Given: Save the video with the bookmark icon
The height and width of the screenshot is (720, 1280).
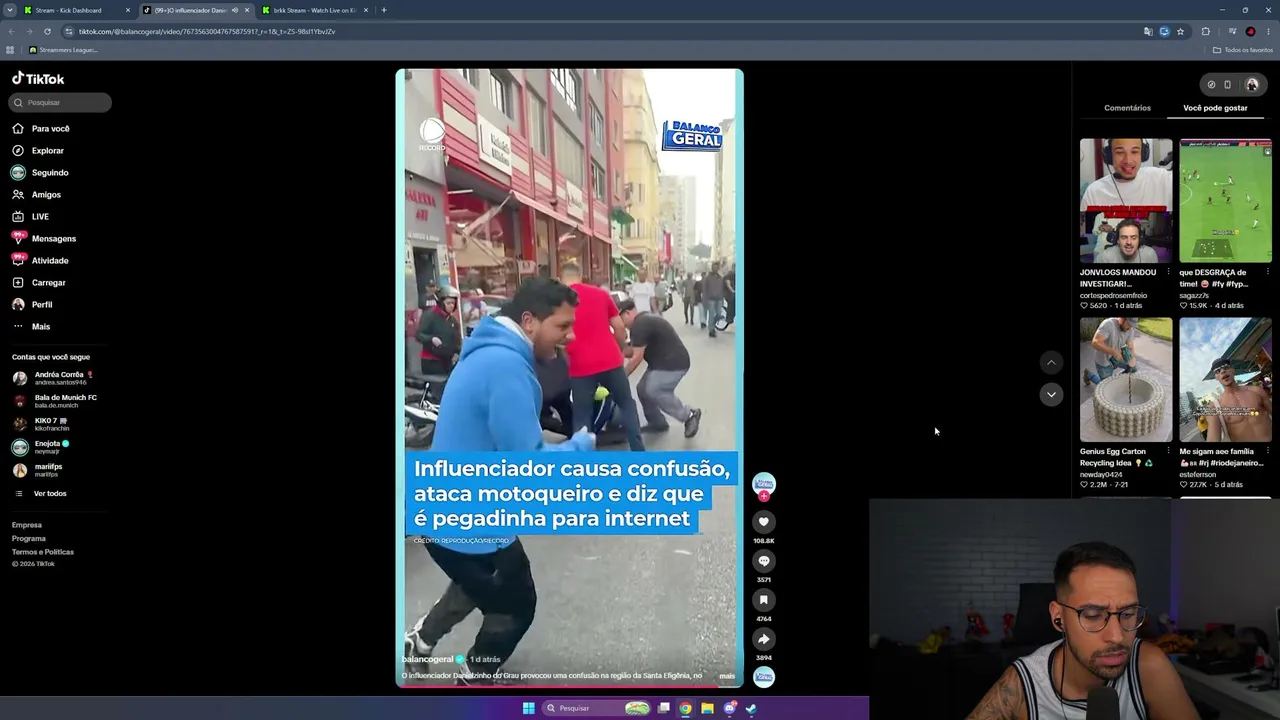Looking at the screenshot, I should click(x=763, y=600).
